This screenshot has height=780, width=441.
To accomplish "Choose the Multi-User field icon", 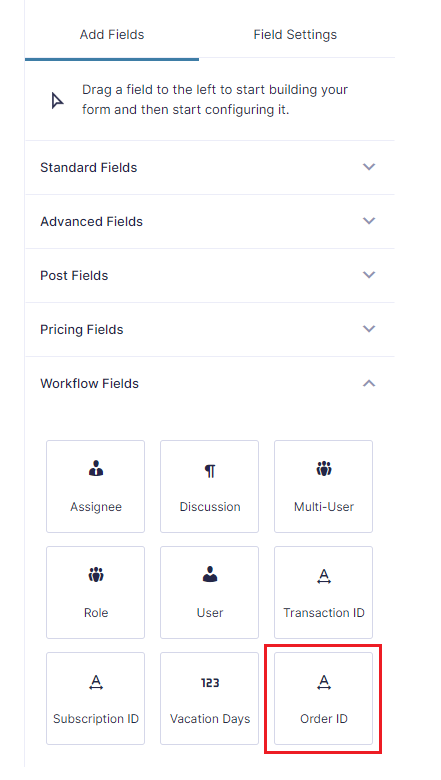I will [x=324, y=469].
